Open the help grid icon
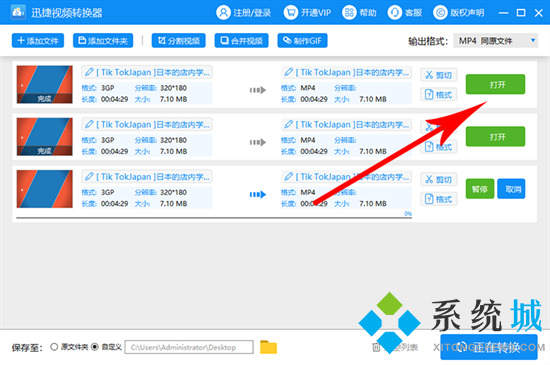 click(x=349, y=13)
